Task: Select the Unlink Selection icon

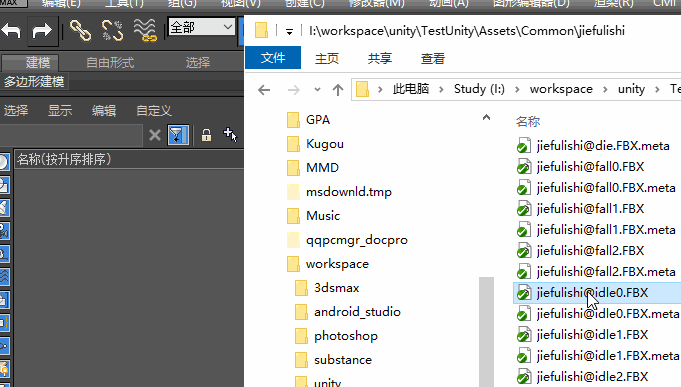Action: [x=112, y=30]
